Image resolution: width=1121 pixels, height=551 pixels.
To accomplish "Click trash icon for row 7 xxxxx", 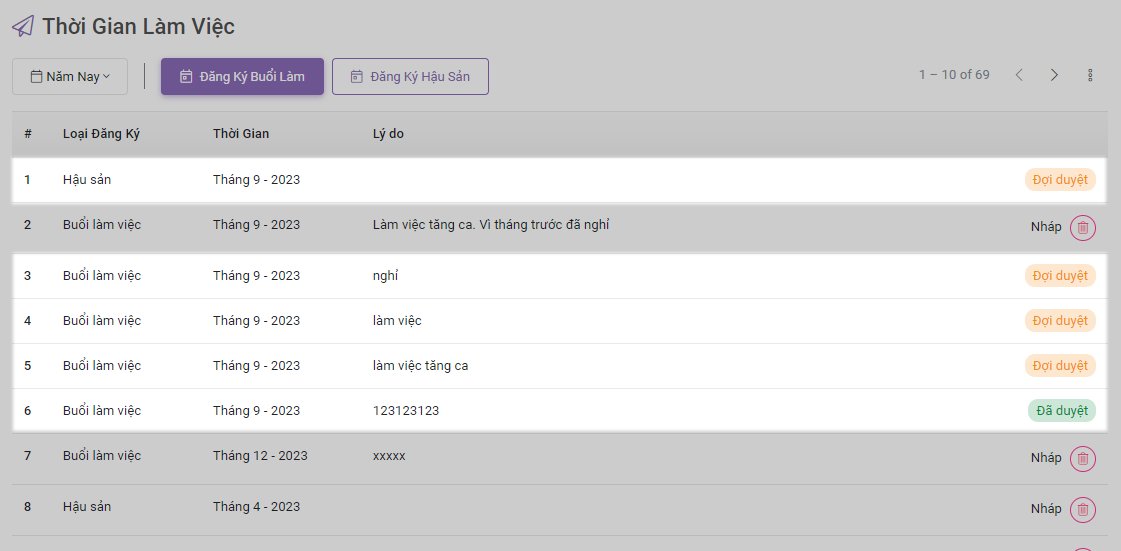I will [1082, 459].
